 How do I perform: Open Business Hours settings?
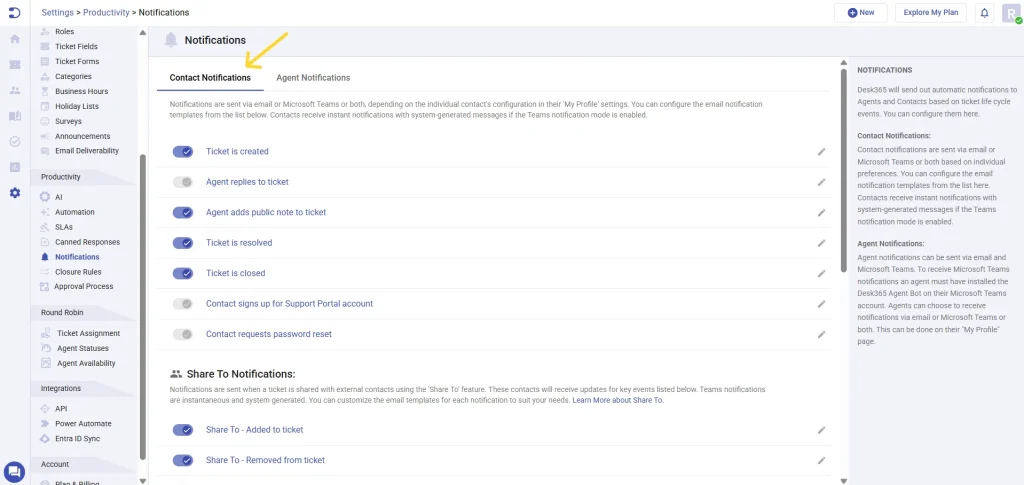(x=82, y=91)
